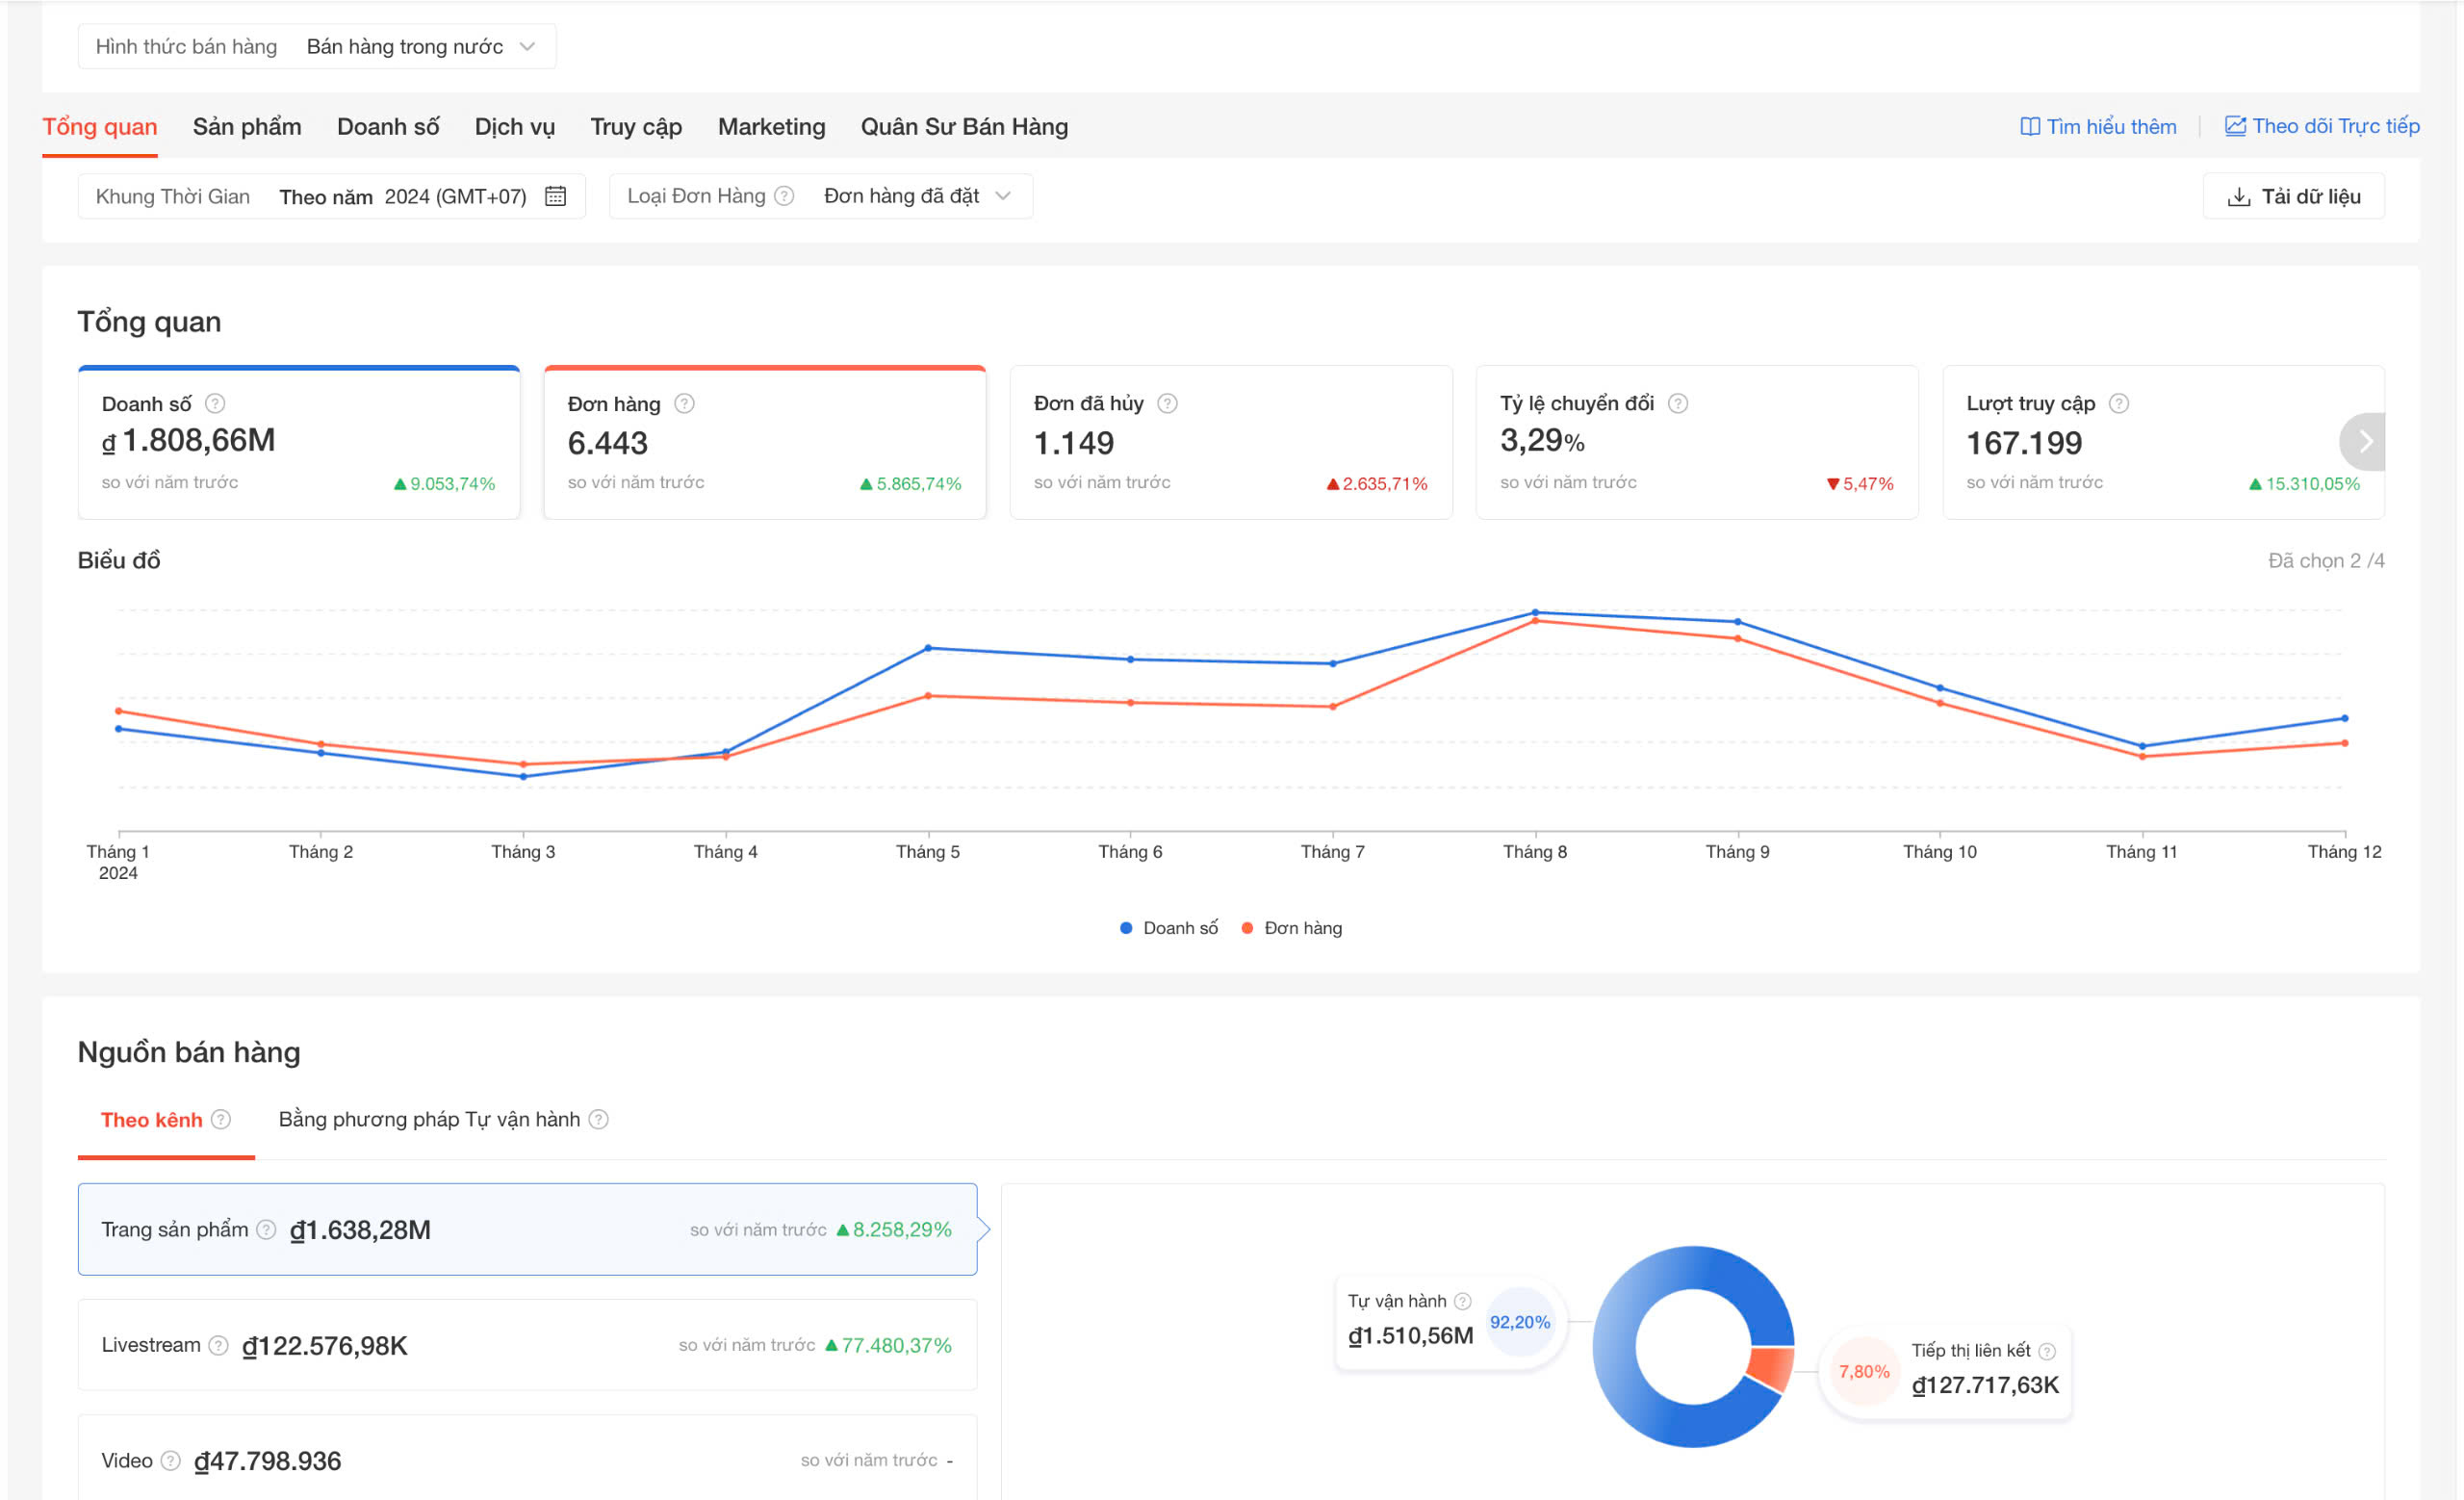Viewport: 2464px width, 1500px height.
Task: Click info icon next to Loại Đơn Hàng
Action: point(785,196)
